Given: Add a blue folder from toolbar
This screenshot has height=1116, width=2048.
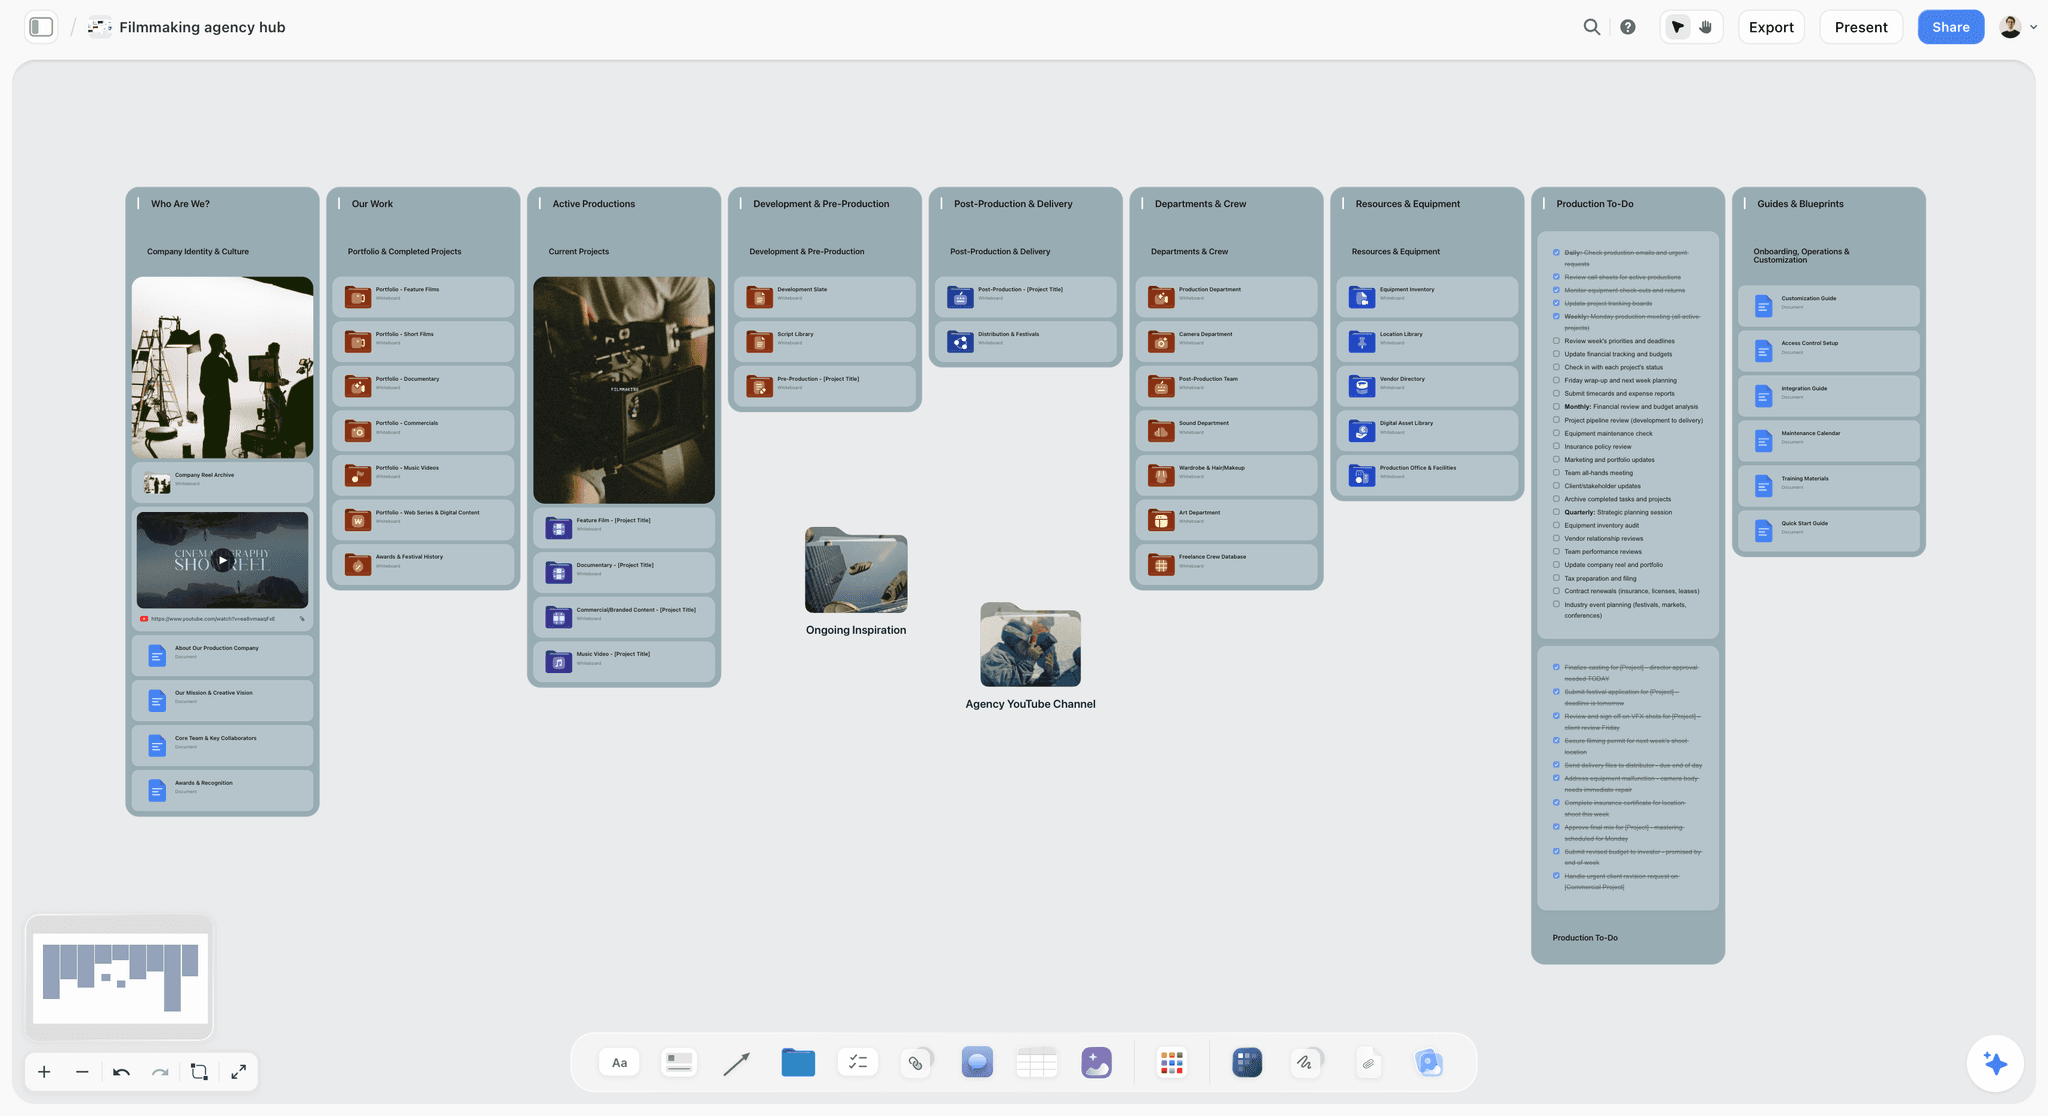Looking at the screenshot, I should (x=798, y=1062).
